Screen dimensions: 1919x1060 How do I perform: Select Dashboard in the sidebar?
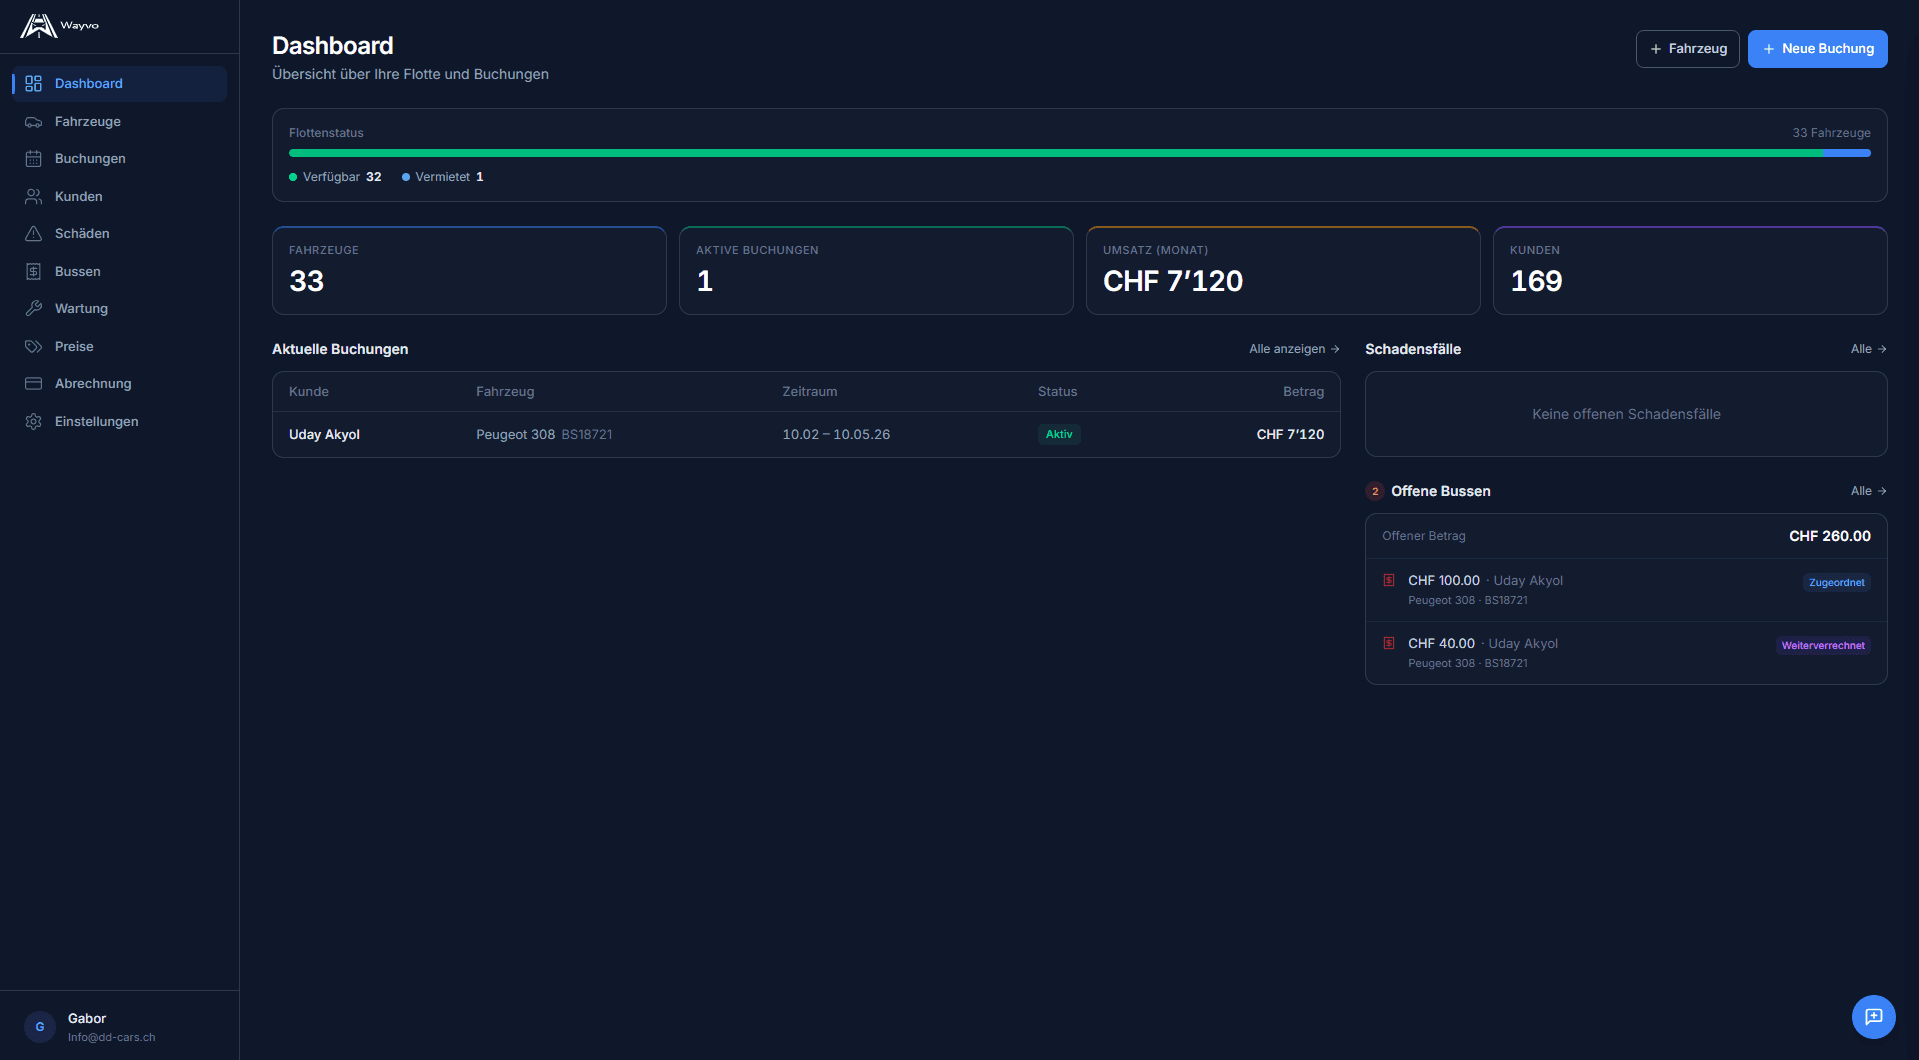click(x=89, y=84)
